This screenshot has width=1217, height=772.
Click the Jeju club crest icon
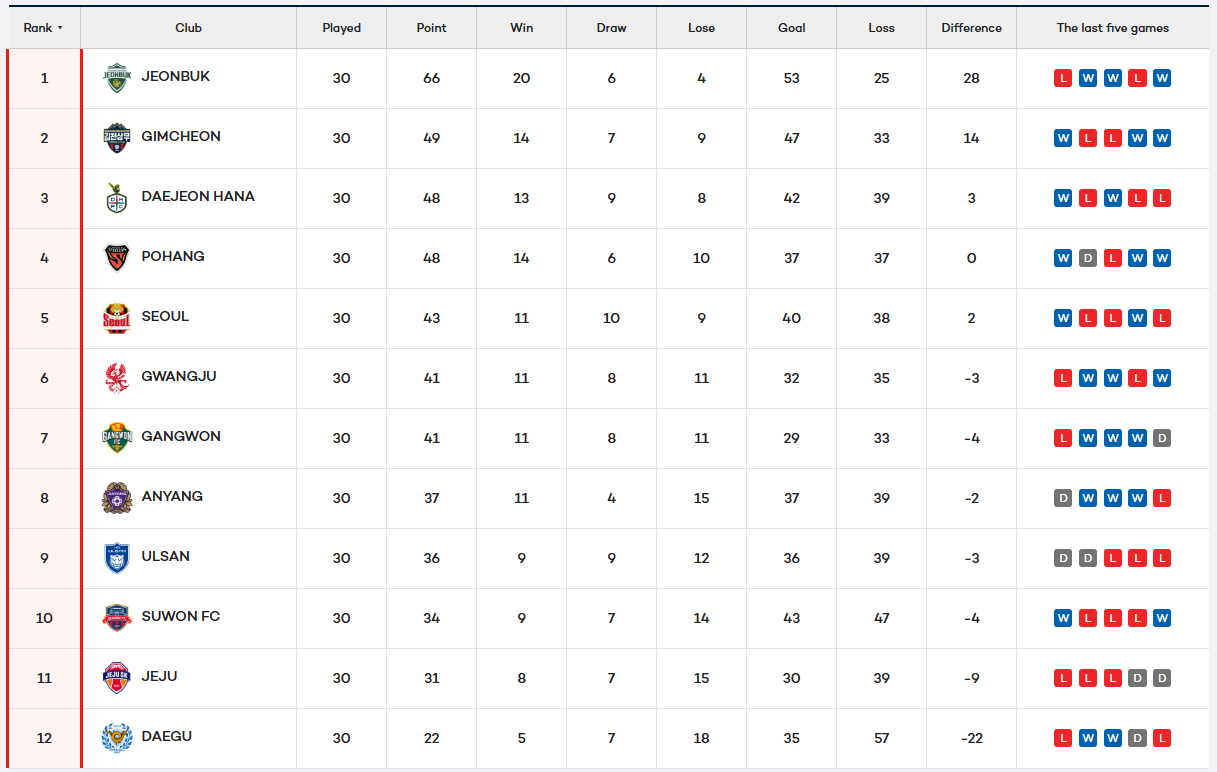pos(117,678)
